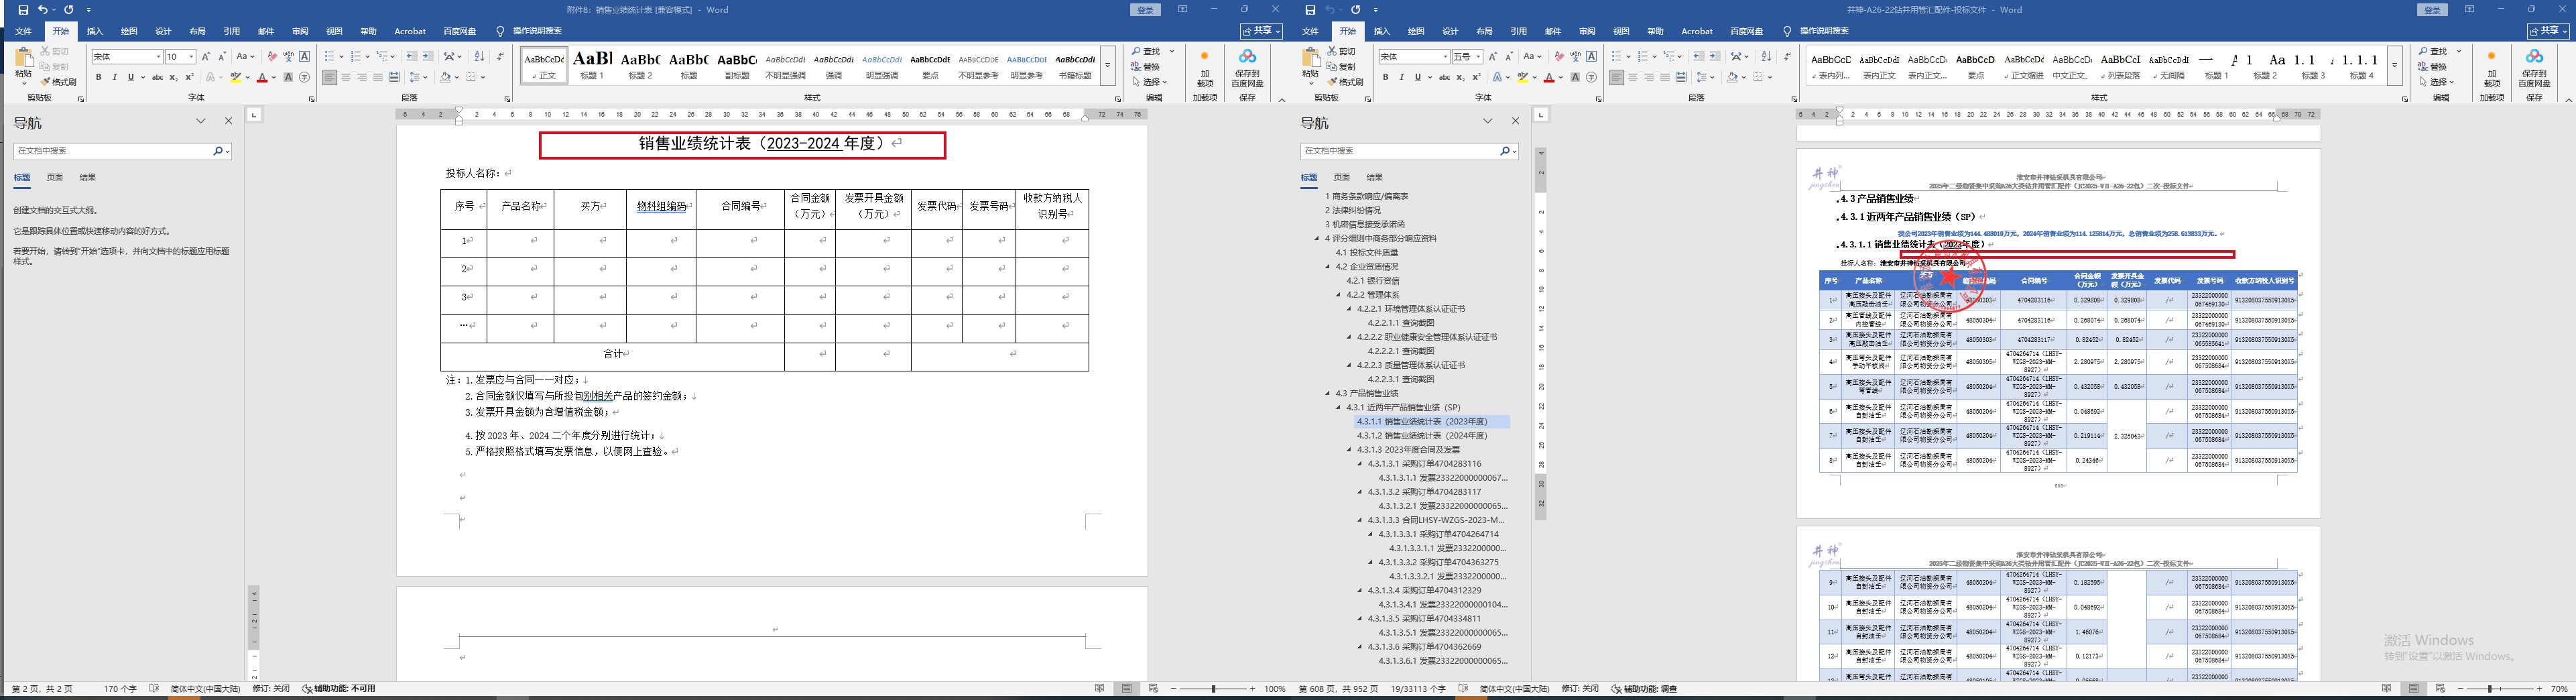This screenshot has width=2576, height=700.
Task: Toggle Italic in the 投标文件 window ribbon
Action: point(1401,77)
